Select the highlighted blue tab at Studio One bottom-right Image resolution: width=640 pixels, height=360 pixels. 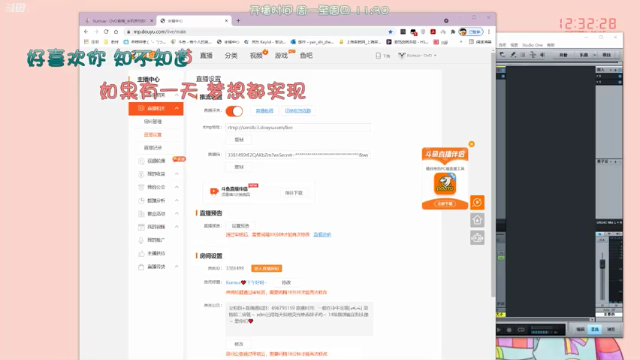coord(595,329)
